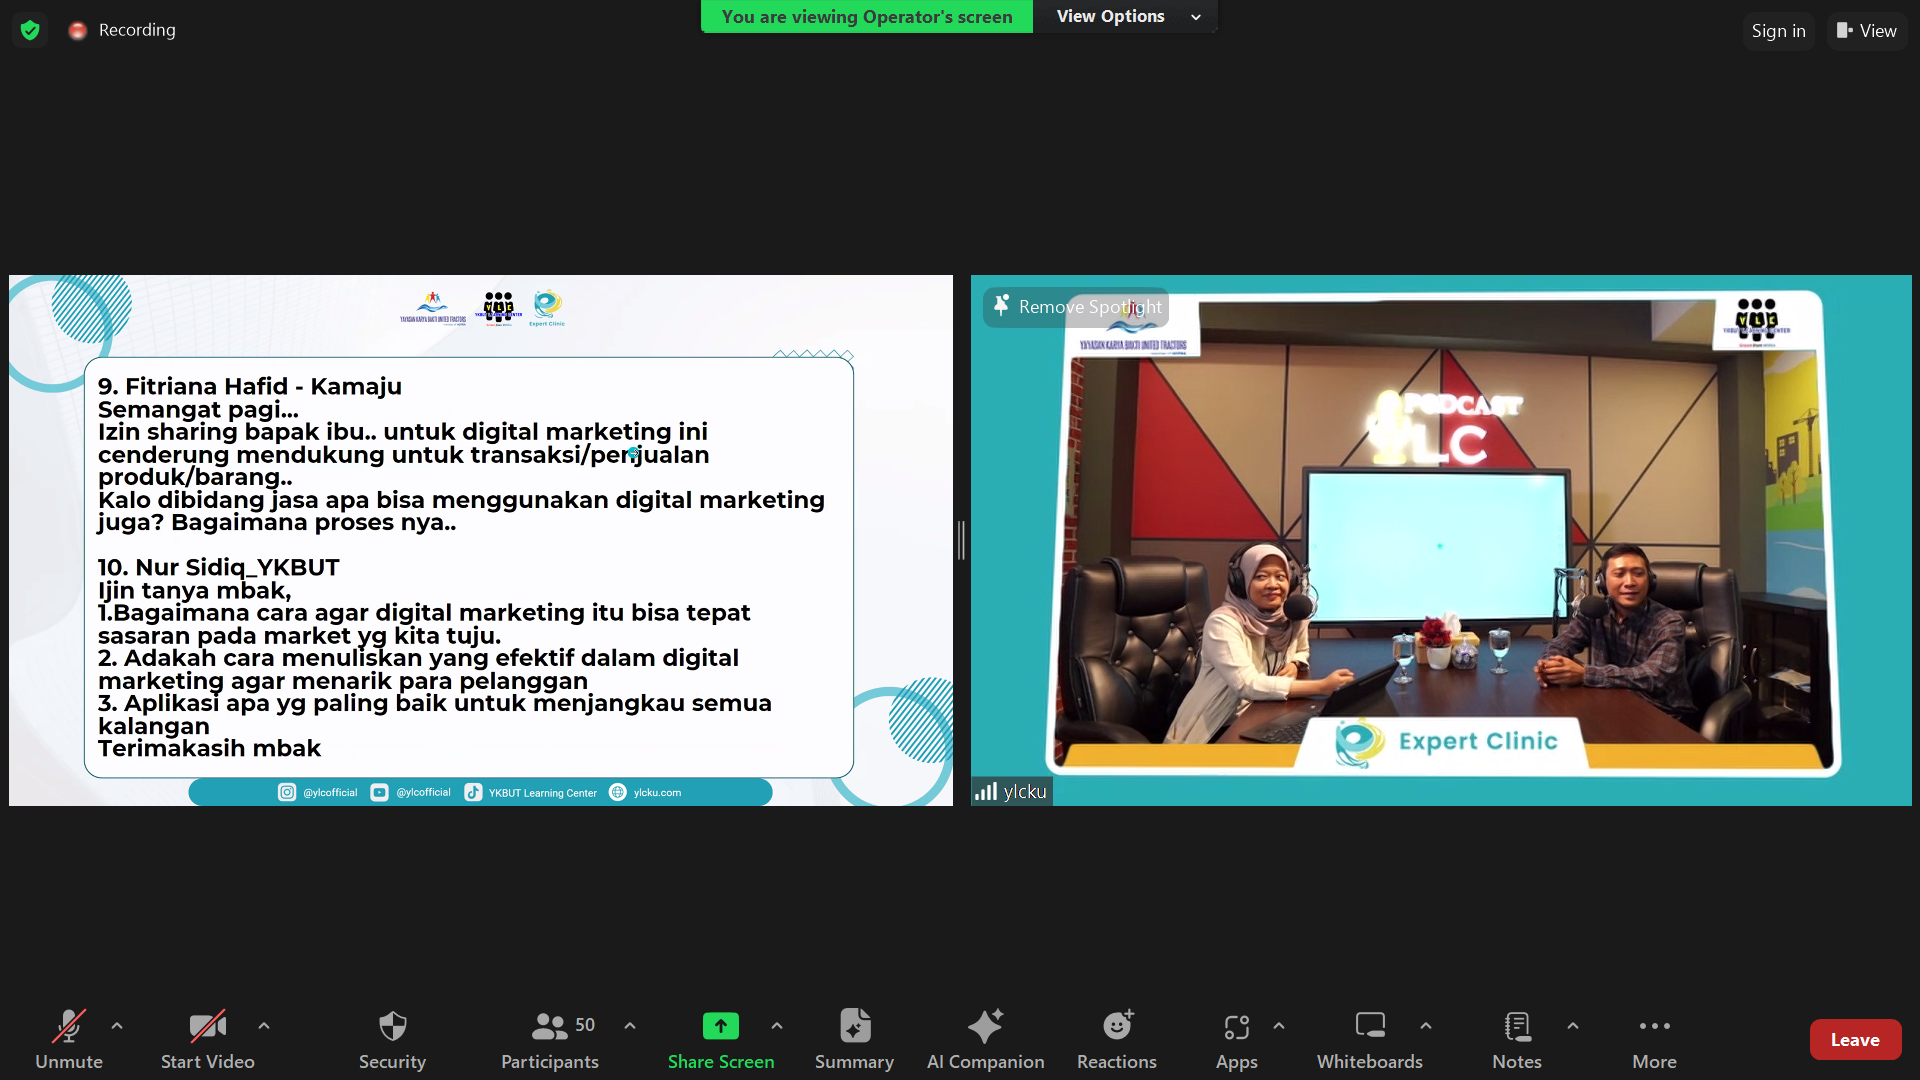This screenshot has width=1920, height=1080.
Task: Open the More menu
Action: pyautogui.click(x=1654, y=1027)
